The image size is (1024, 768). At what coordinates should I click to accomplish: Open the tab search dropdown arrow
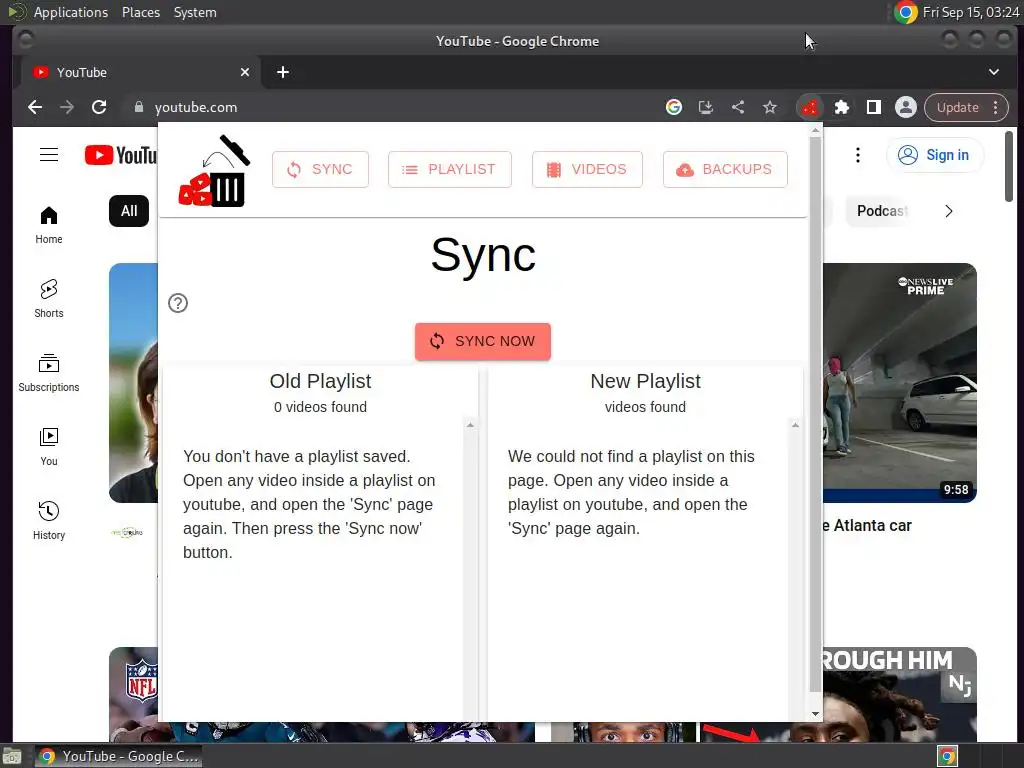coord(994,72)
